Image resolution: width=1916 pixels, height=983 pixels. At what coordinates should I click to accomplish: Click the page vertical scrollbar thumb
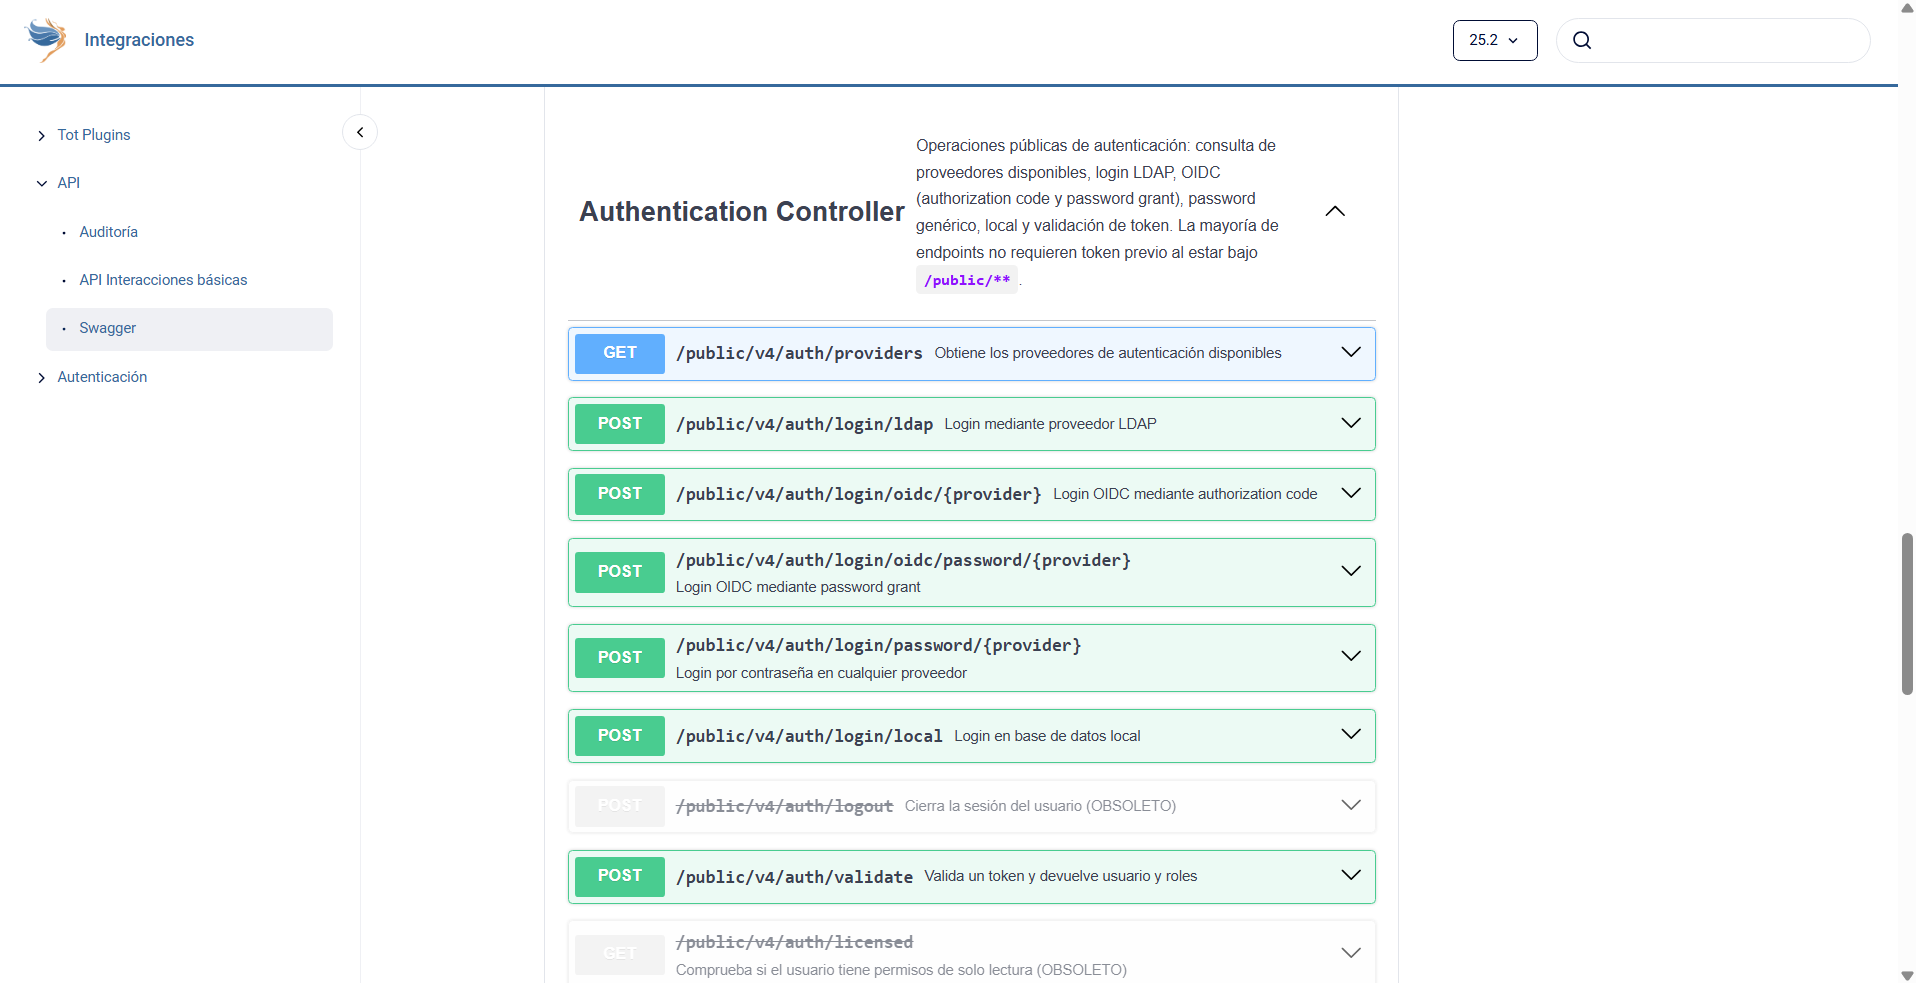tap(1906, 613)
